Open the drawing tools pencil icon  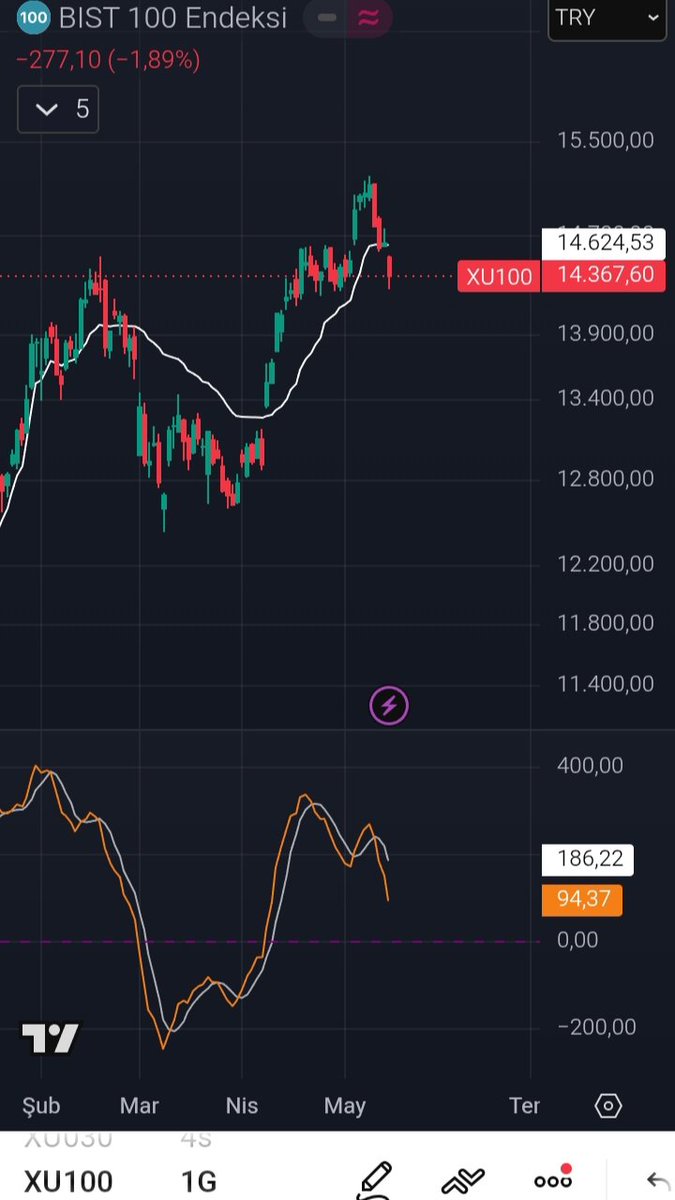(x=375, y=1180)
